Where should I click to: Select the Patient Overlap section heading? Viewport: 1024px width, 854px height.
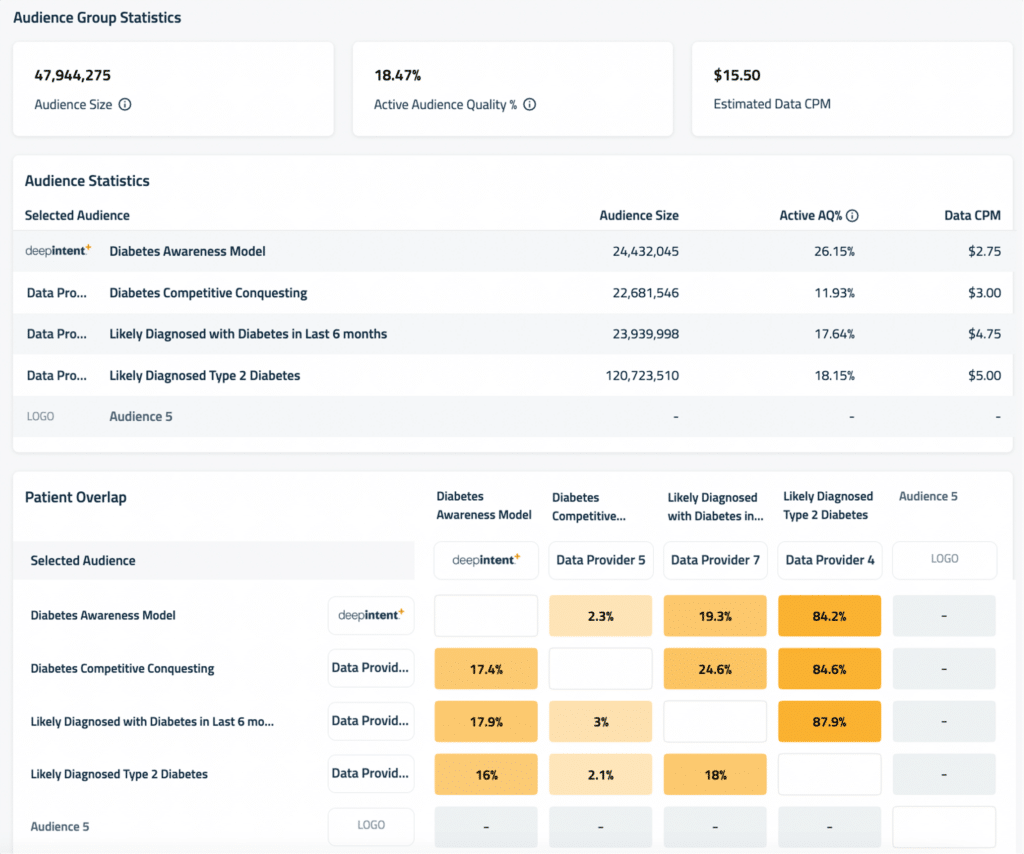pyautogui.click(x=76, y=498)
